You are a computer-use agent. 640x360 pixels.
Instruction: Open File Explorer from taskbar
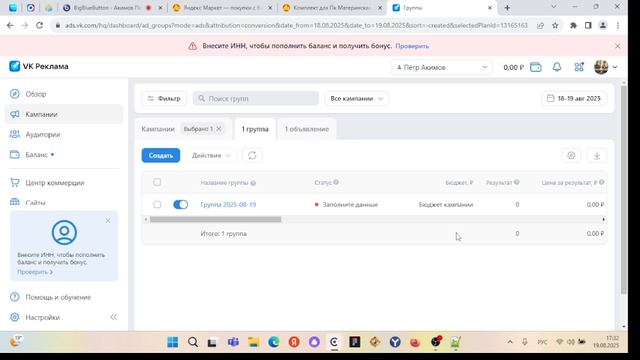click(x=253, y=342)
